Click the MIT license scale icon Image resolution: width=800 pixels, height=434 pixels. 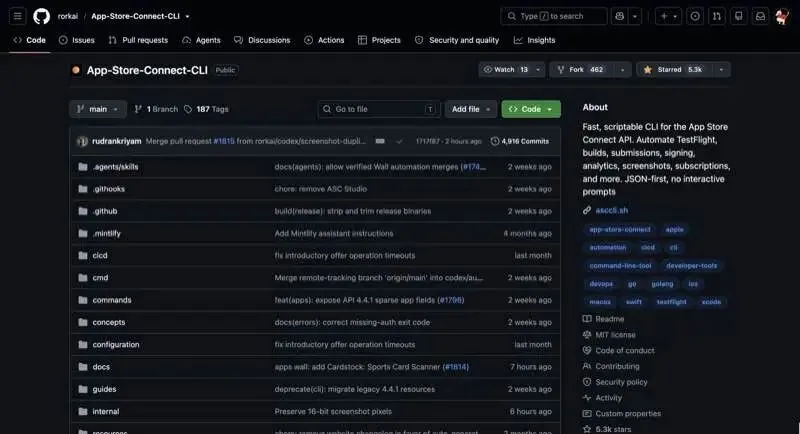coord(587,335)
